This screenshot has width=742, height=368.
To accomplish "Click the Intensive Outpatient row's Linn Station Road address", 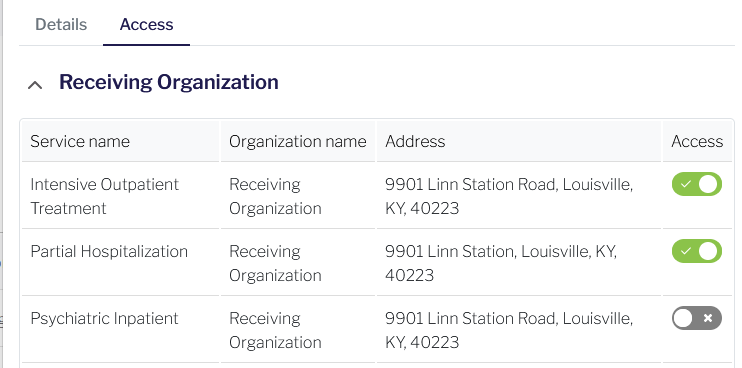I will [509, 196].
